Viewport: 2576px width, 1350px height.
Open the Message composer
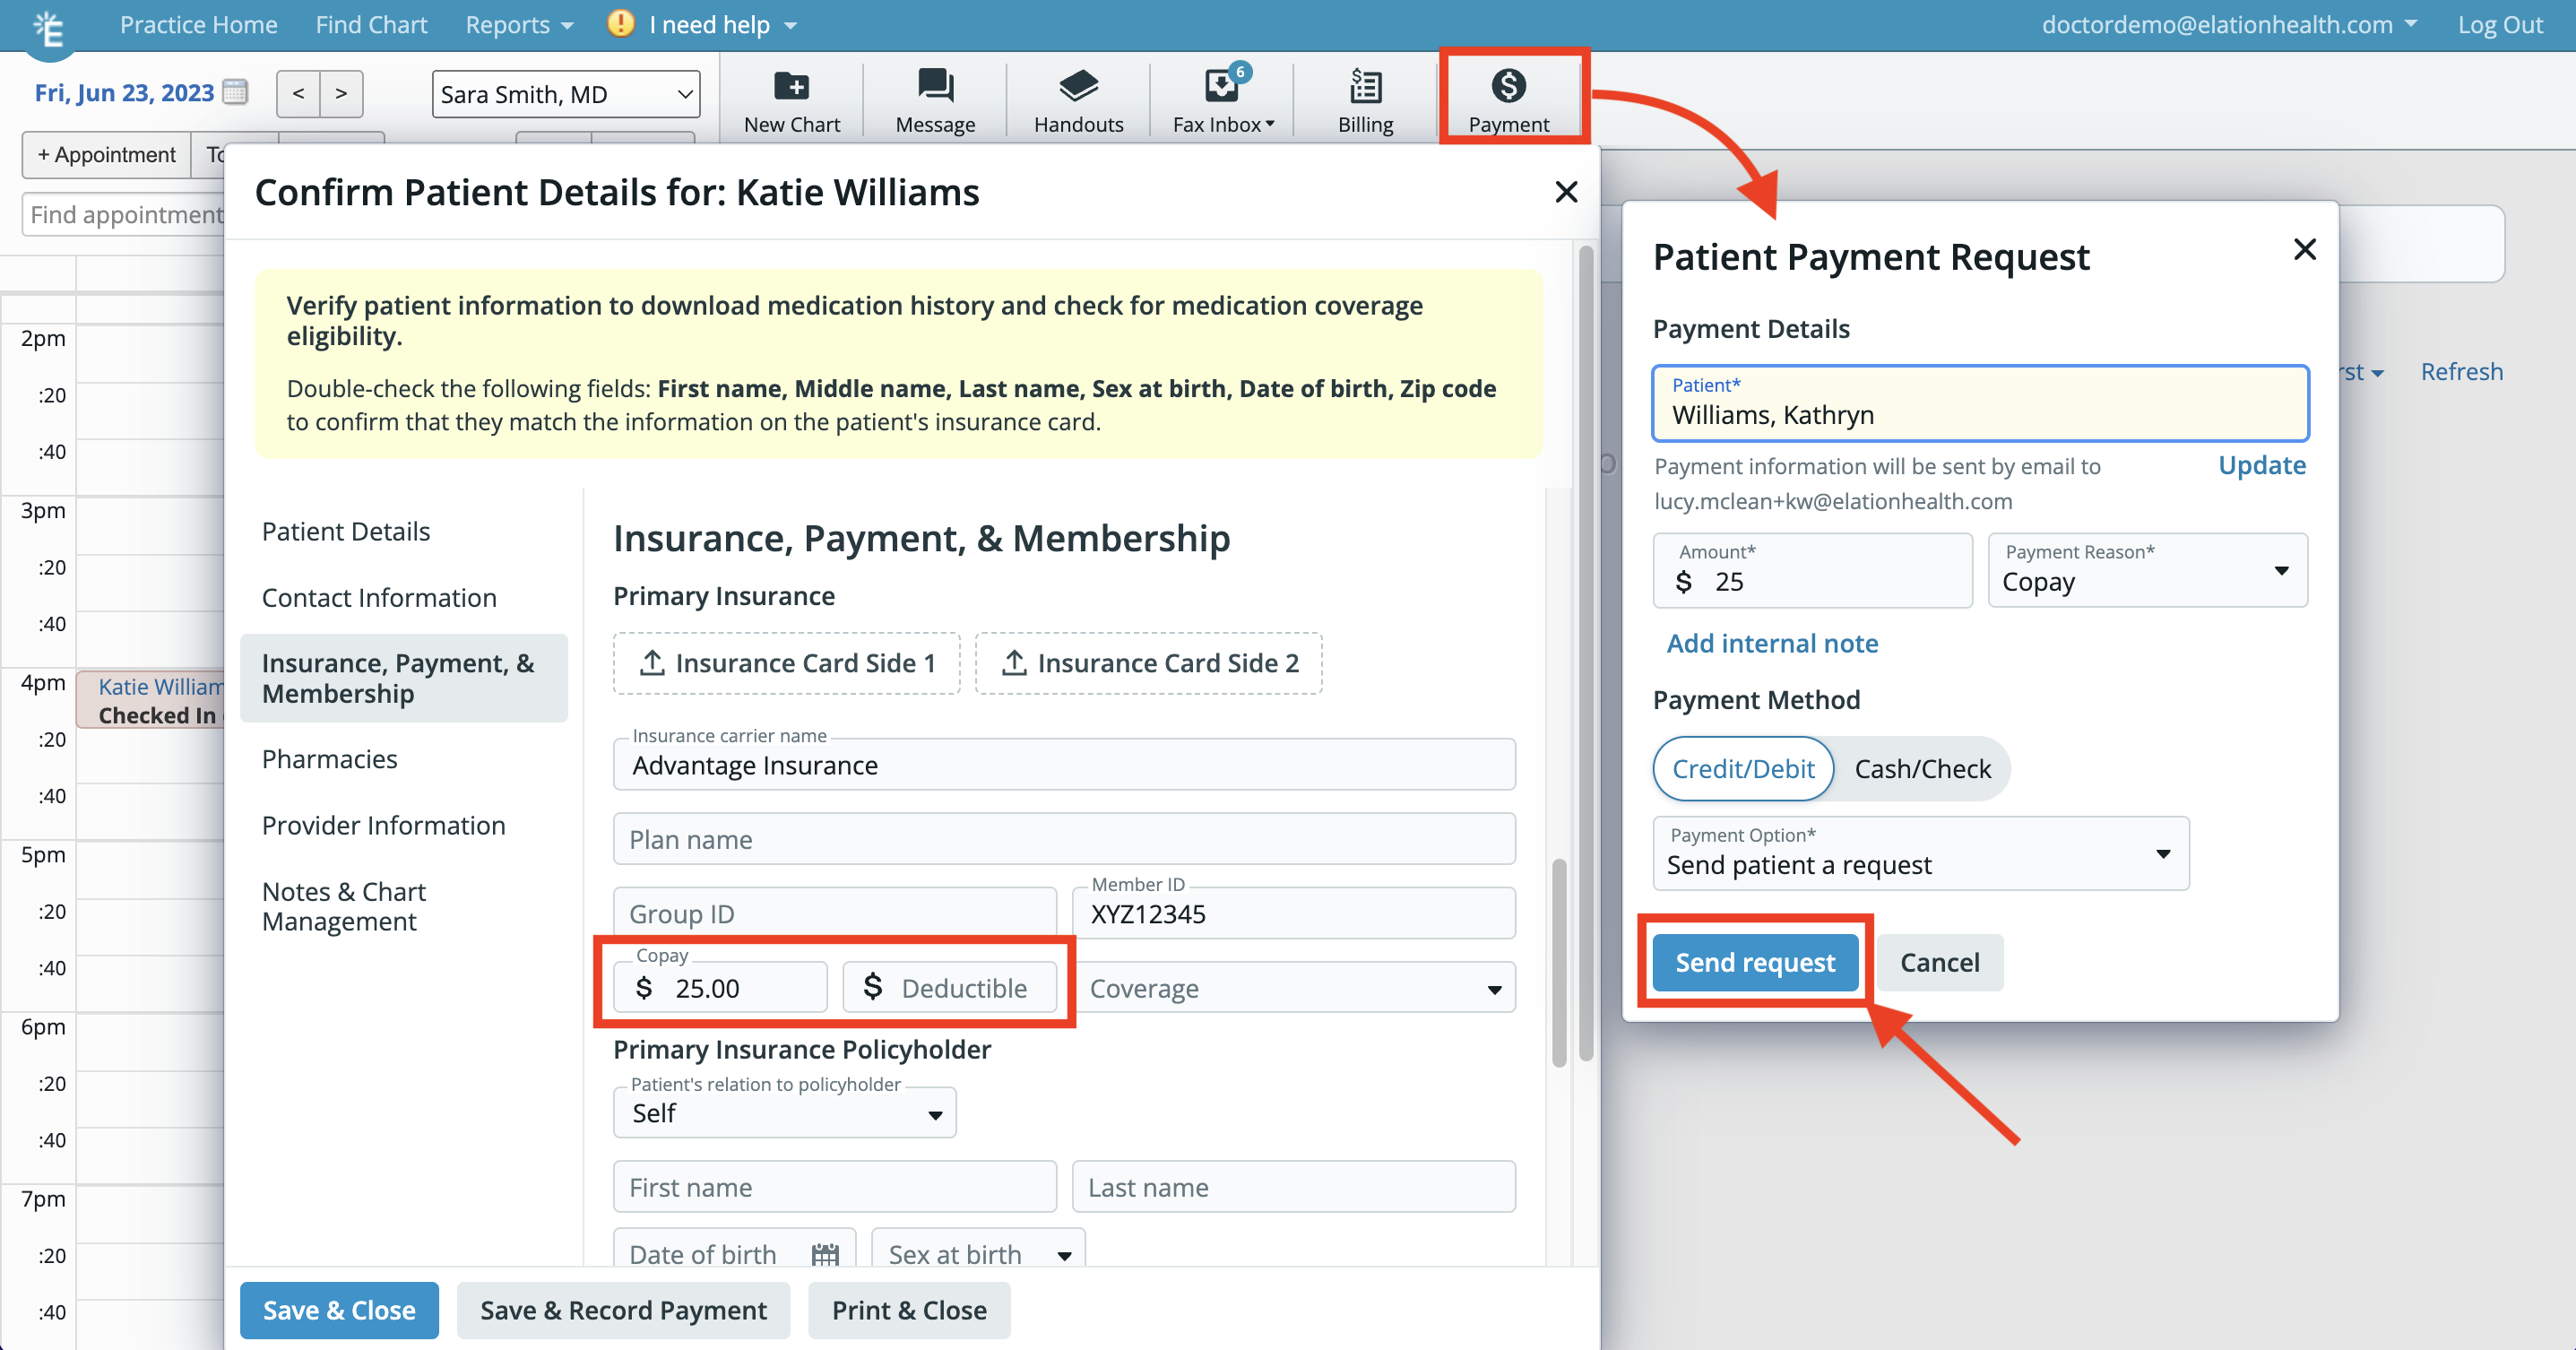point(933,99)
